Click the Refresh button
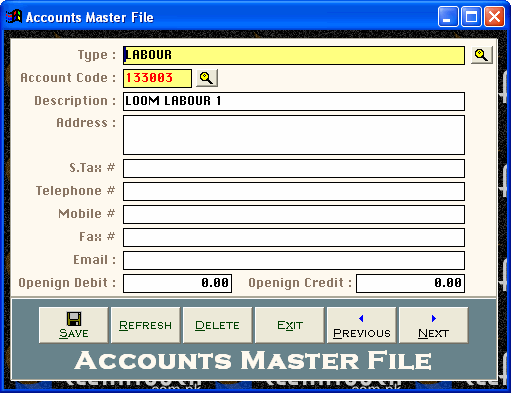The height and width of the screenshot is (393, 511). coord(145,325)
